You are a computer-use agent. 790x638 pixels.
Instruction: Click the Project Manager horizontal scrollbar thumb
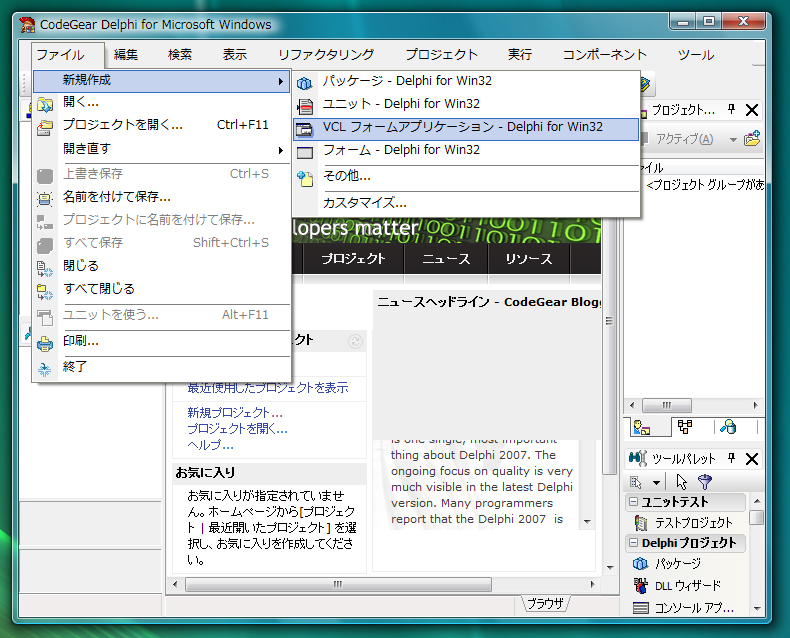tap(667, 405)
